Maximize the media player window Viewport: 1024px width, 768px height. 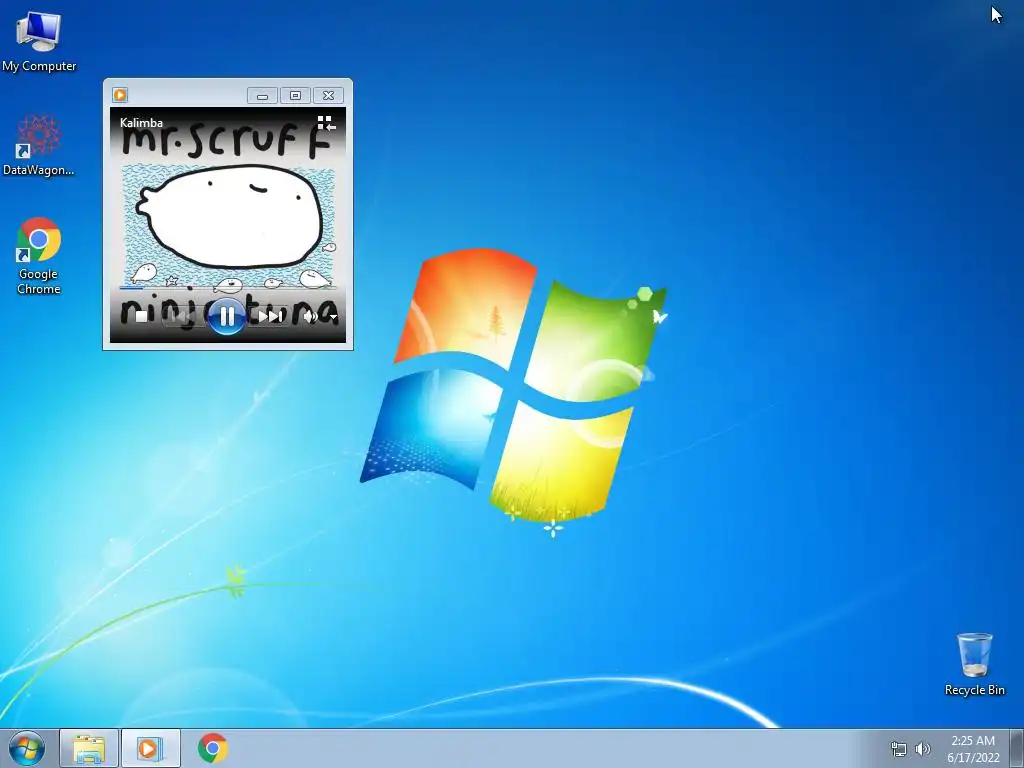pyautogui.click(x=295, y=96)
